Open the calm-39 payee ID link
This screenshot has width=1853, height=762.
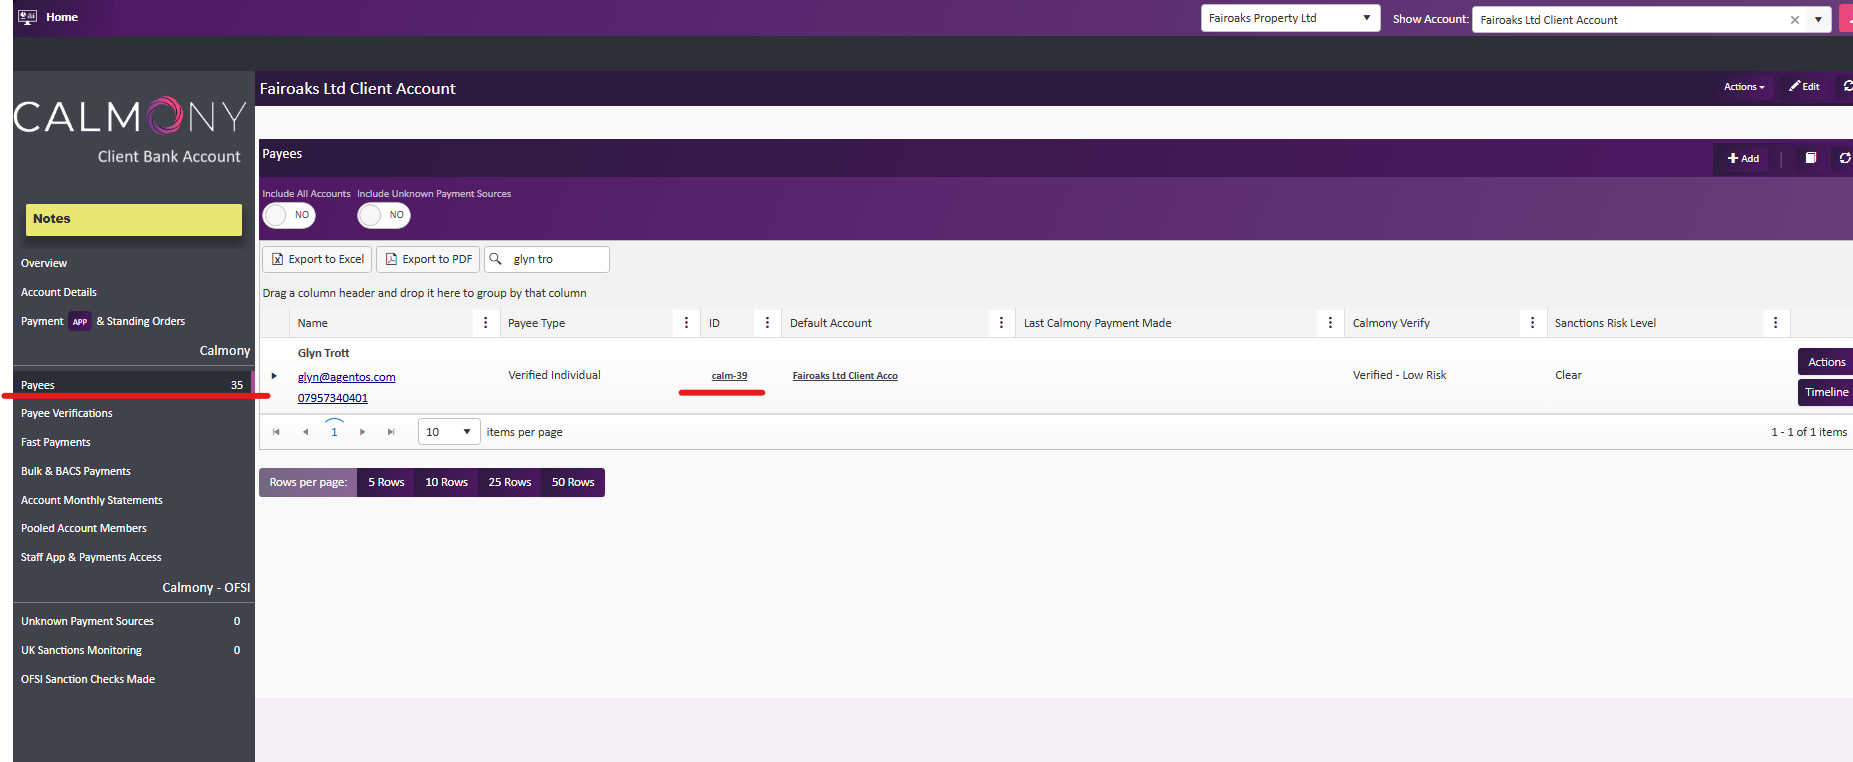(x=729, y=376)
